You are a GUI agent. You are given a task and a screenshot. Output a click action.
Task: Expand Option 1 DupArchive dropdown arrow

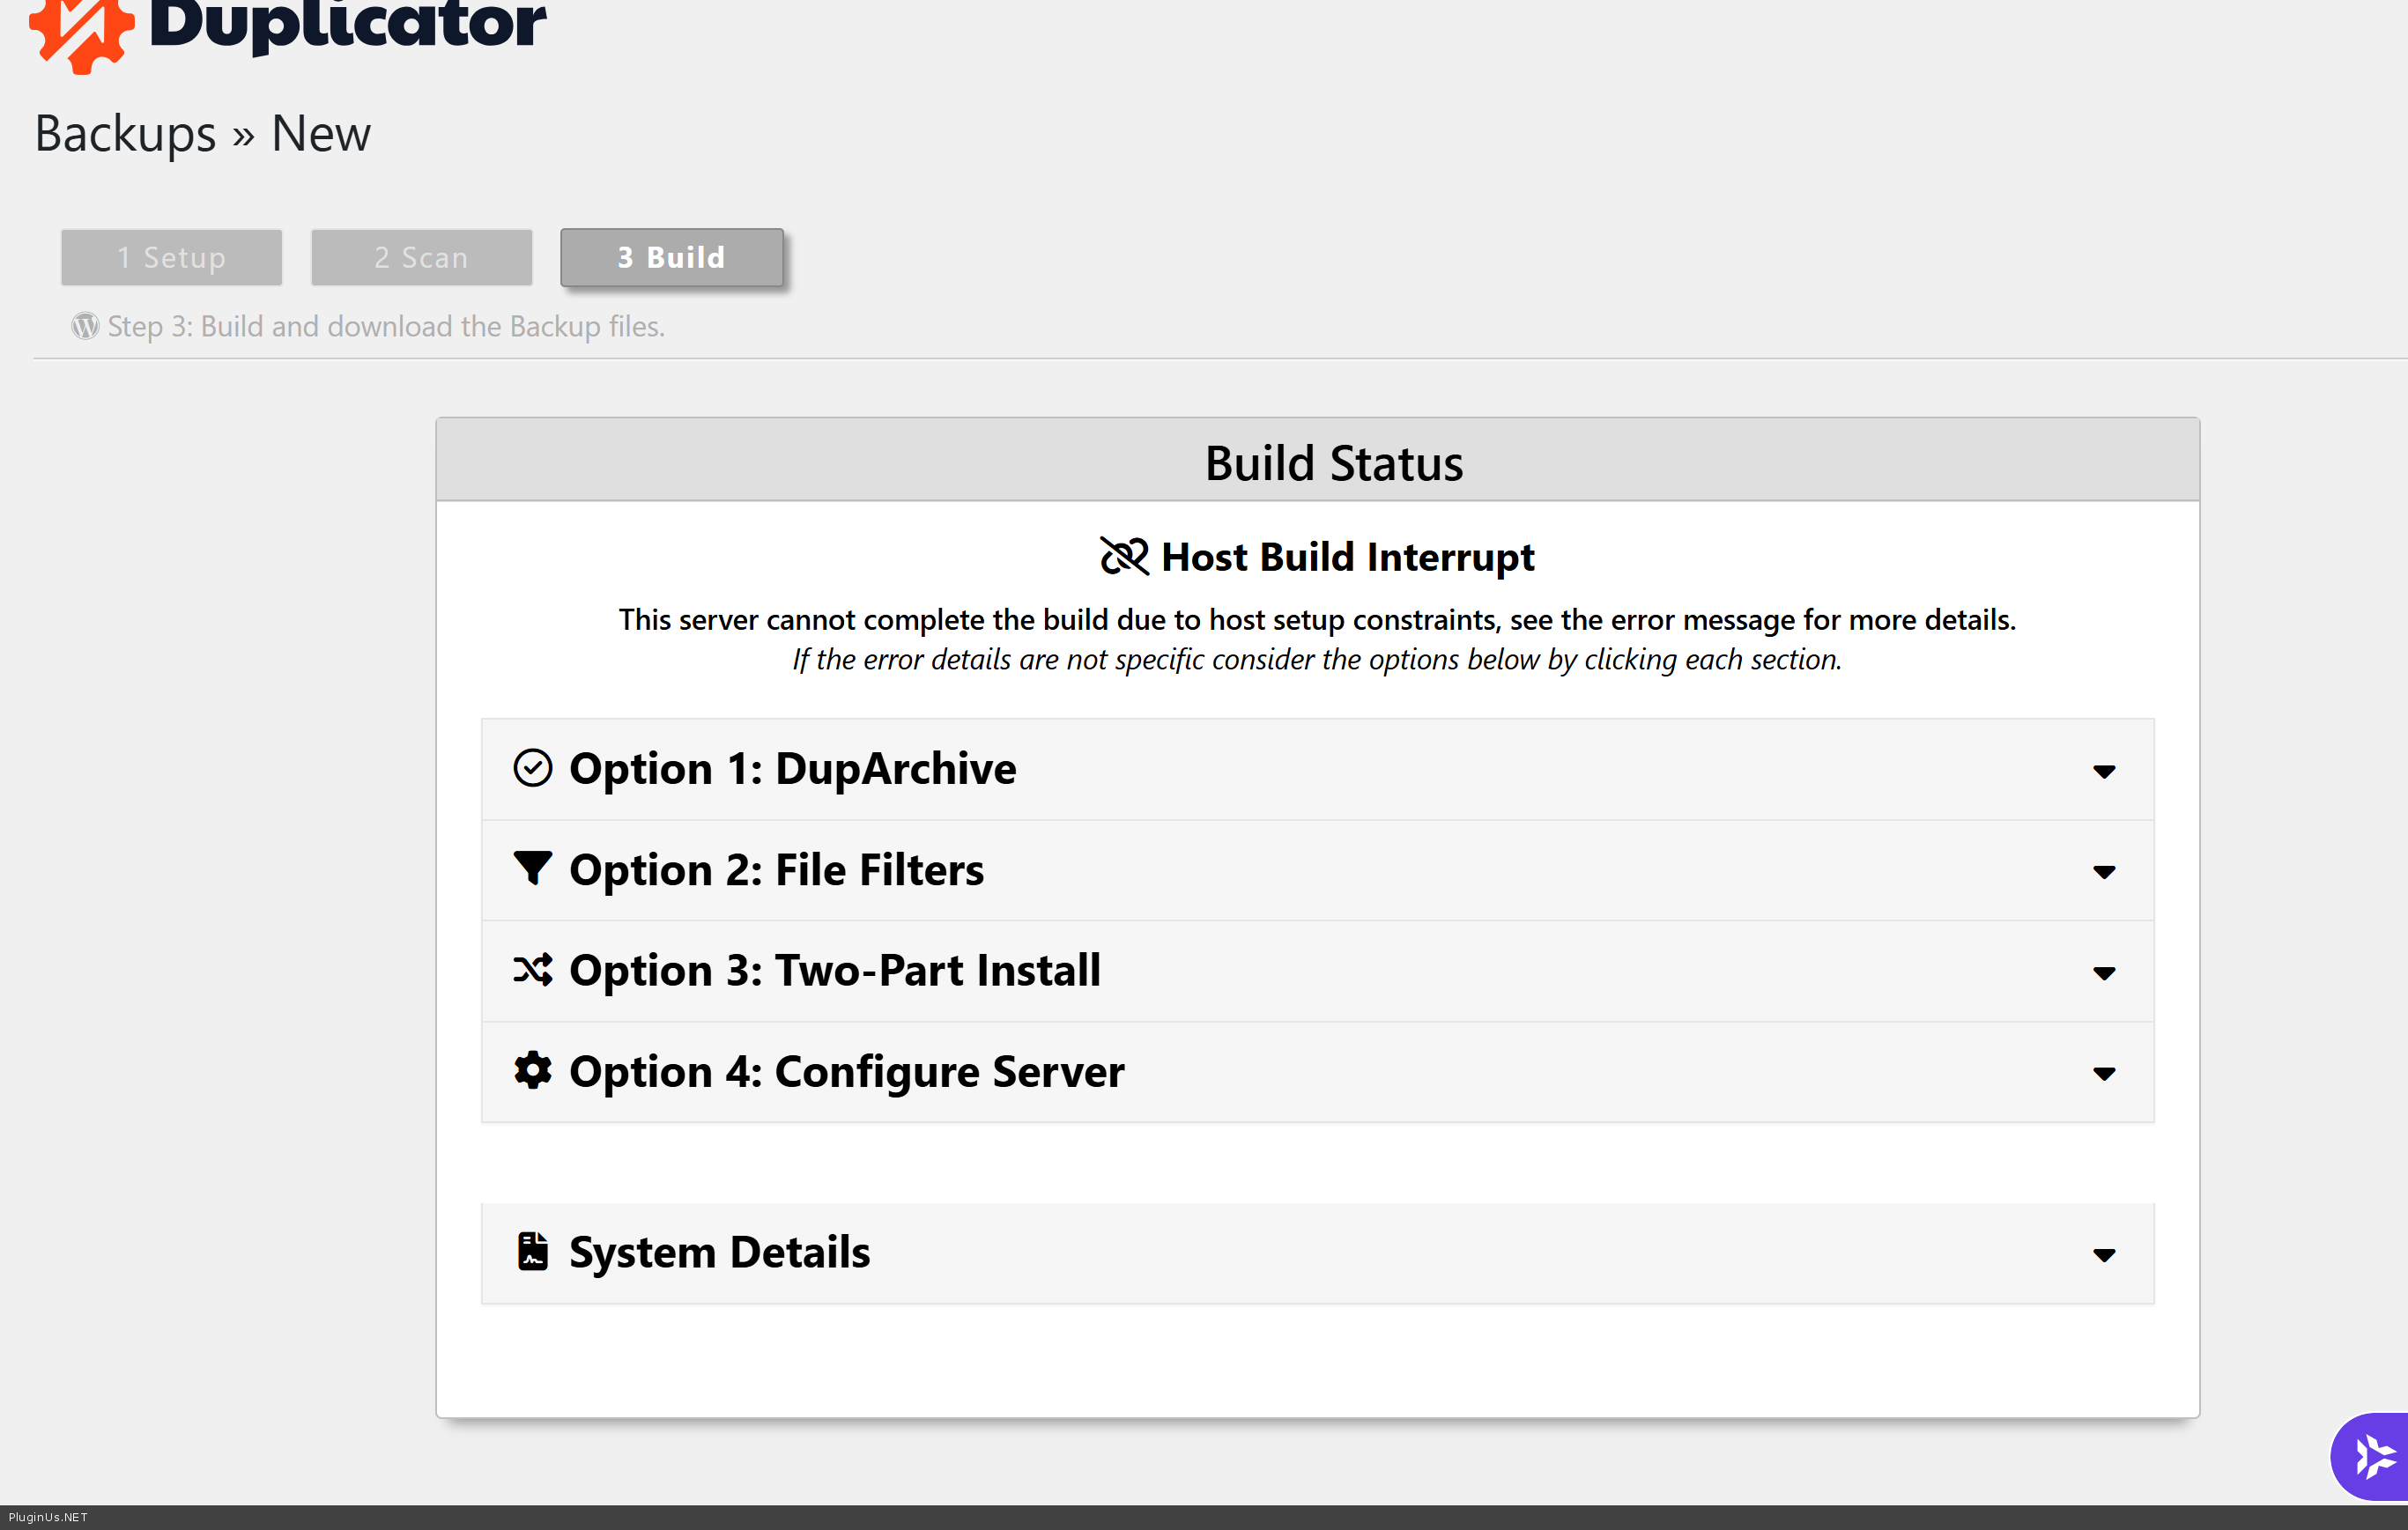(x=2103, y=771)
